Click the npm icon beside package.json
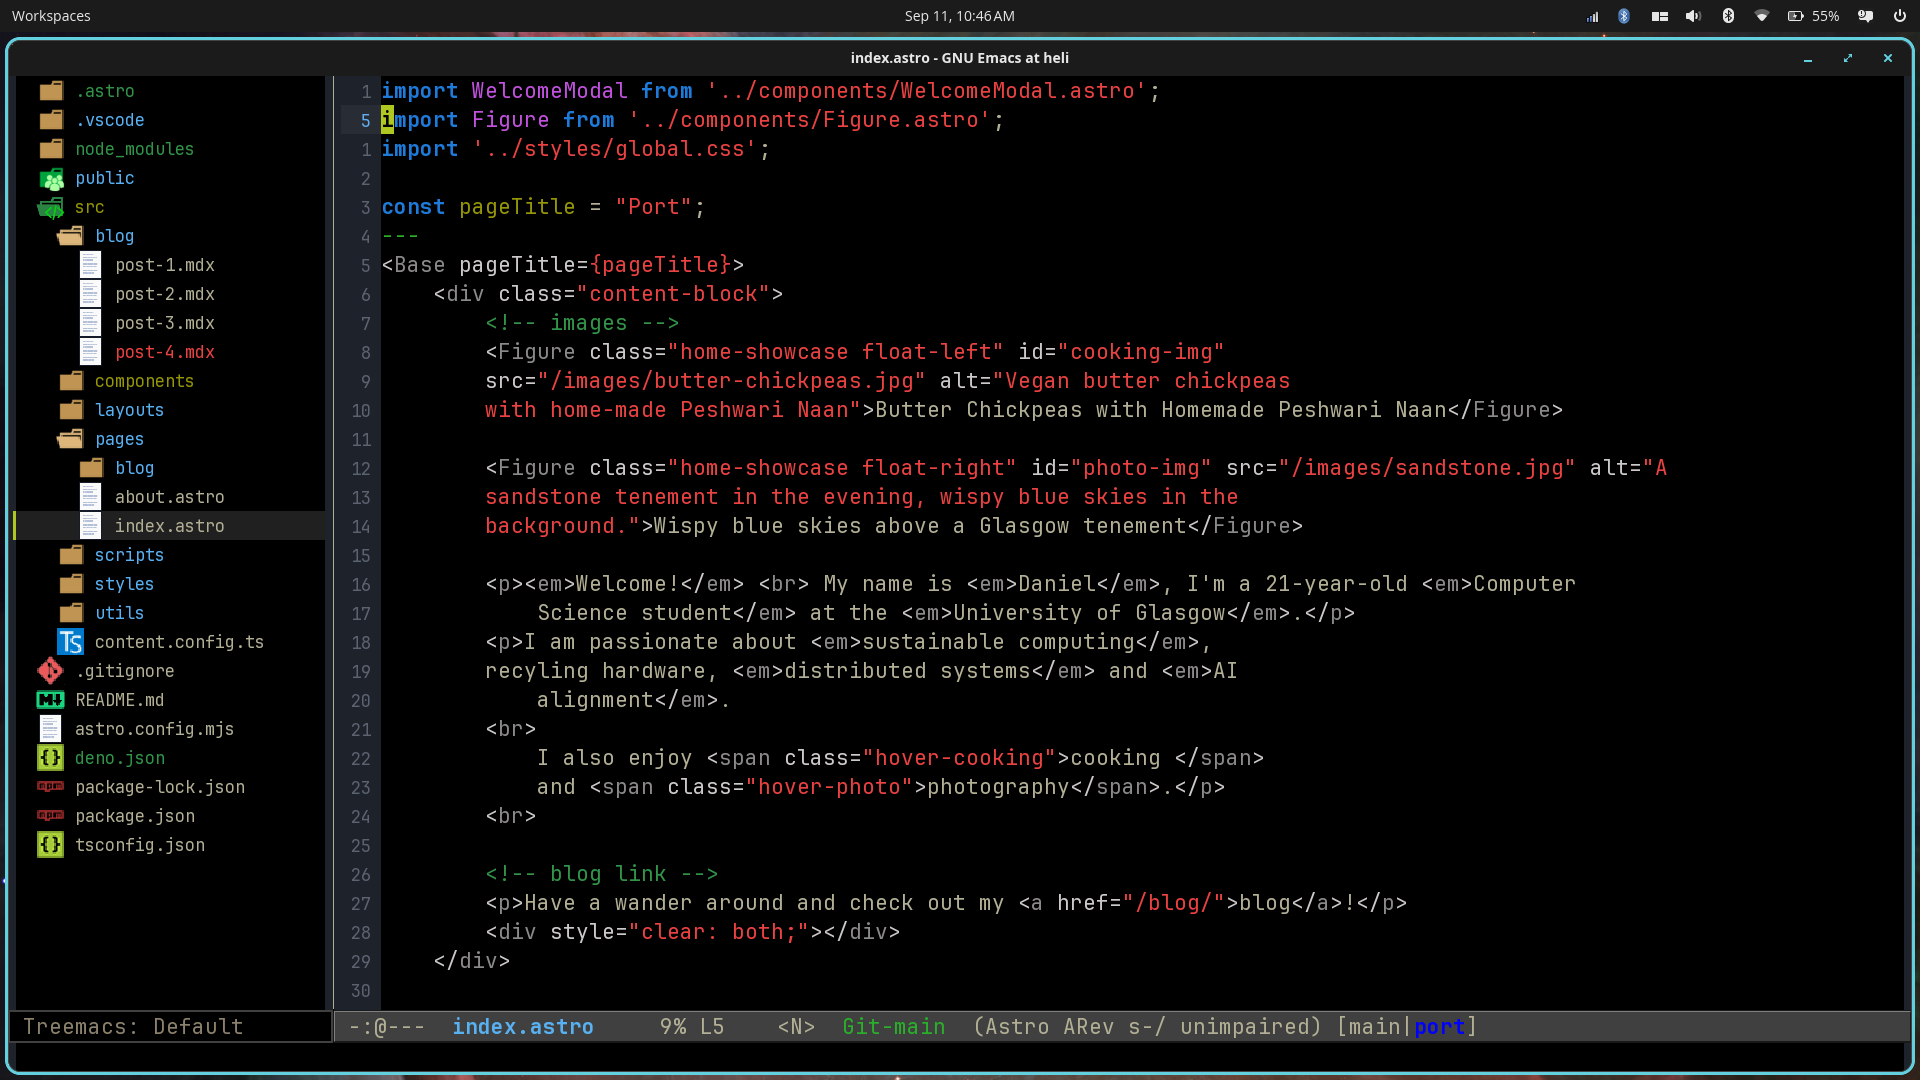This screenshot has height=1080, width=1920. 50,816
